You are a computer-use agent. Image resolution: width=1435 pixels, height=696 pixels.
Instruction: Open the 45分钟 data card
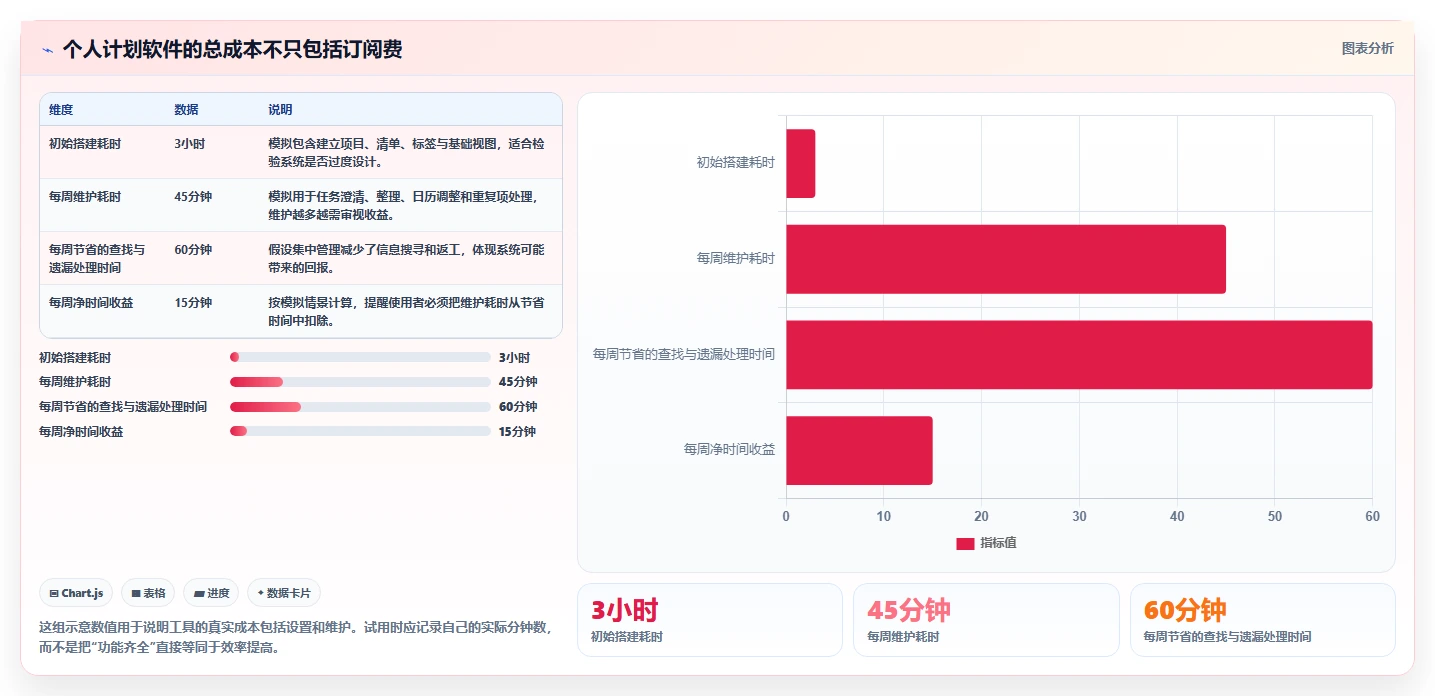click(986, 620)
